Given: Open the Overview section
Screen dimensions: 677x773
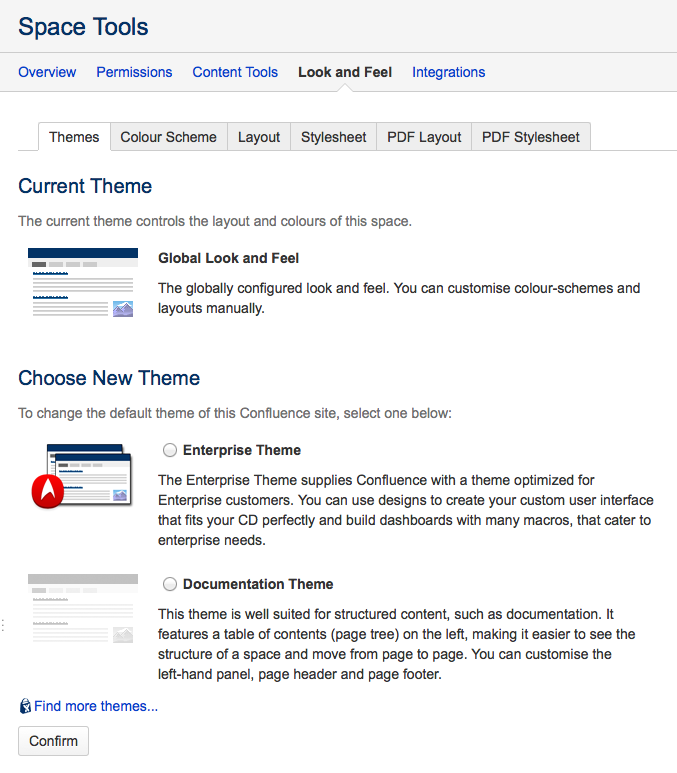Looking at the screenshot, I should pos(47,72).
